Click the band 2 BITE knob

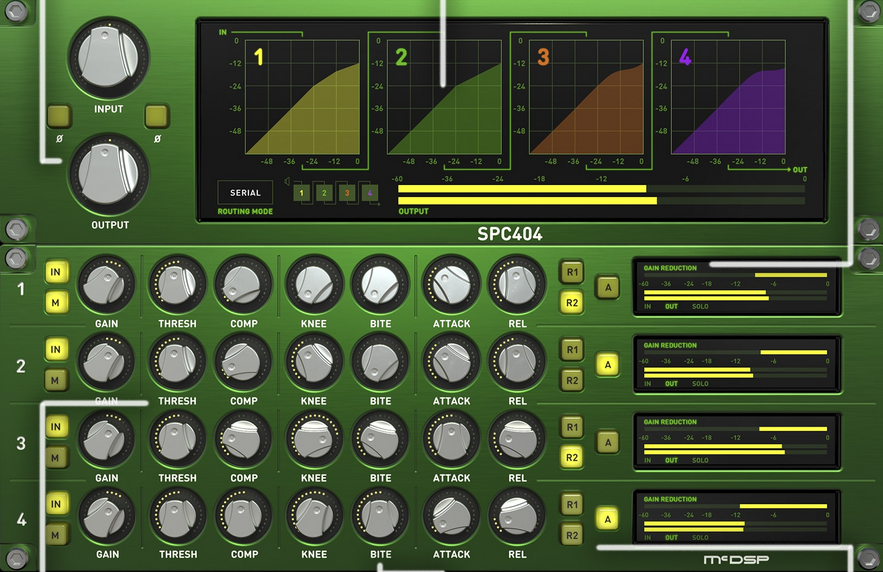380,362
